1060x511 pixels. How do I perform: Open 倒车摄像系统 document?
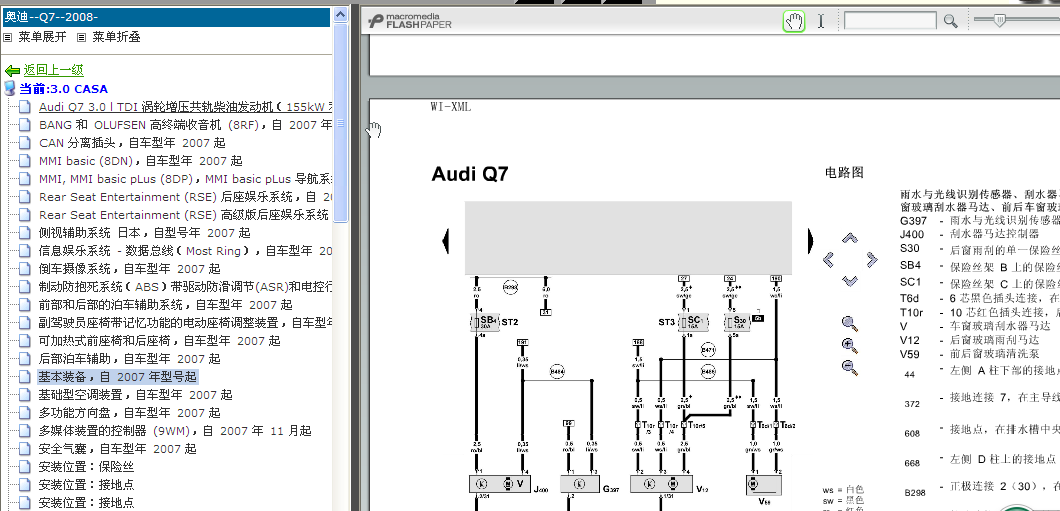tap(140, 269)
